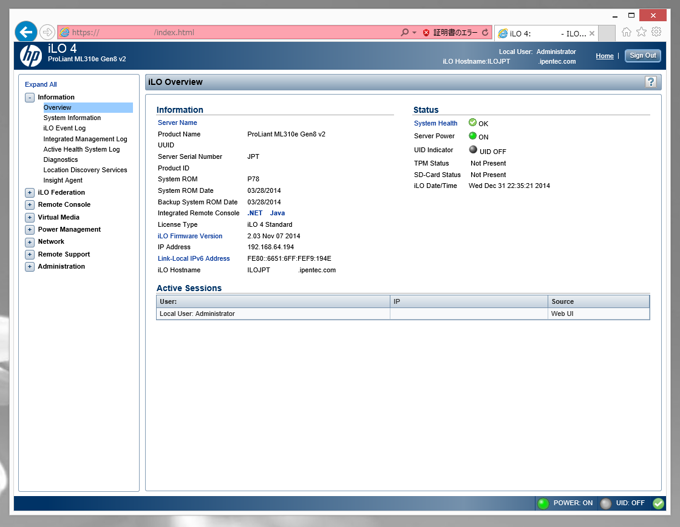Viewport: 680px width, 527px height.
Task: Expand the Administration node
Action: tap(29, 267)
